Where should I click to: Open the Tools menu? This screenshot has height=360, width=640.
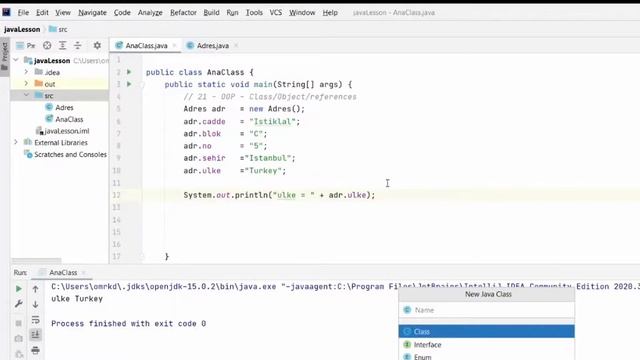pyautogui.click(x=254, y=13)
